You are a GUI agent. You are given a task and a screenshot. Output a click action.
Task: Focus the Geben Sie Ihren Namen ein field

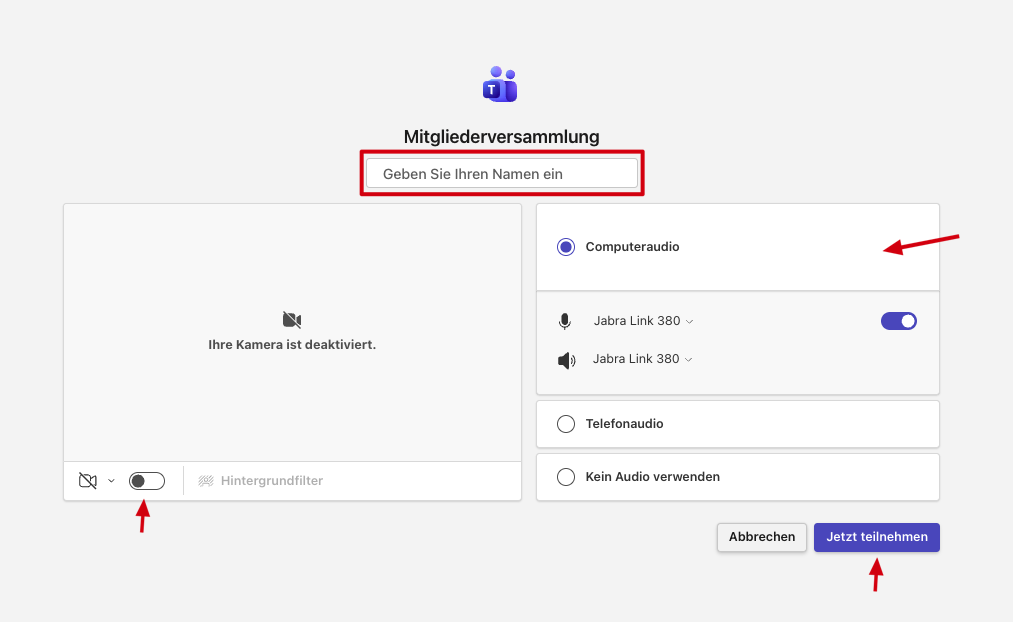[501, 173]
